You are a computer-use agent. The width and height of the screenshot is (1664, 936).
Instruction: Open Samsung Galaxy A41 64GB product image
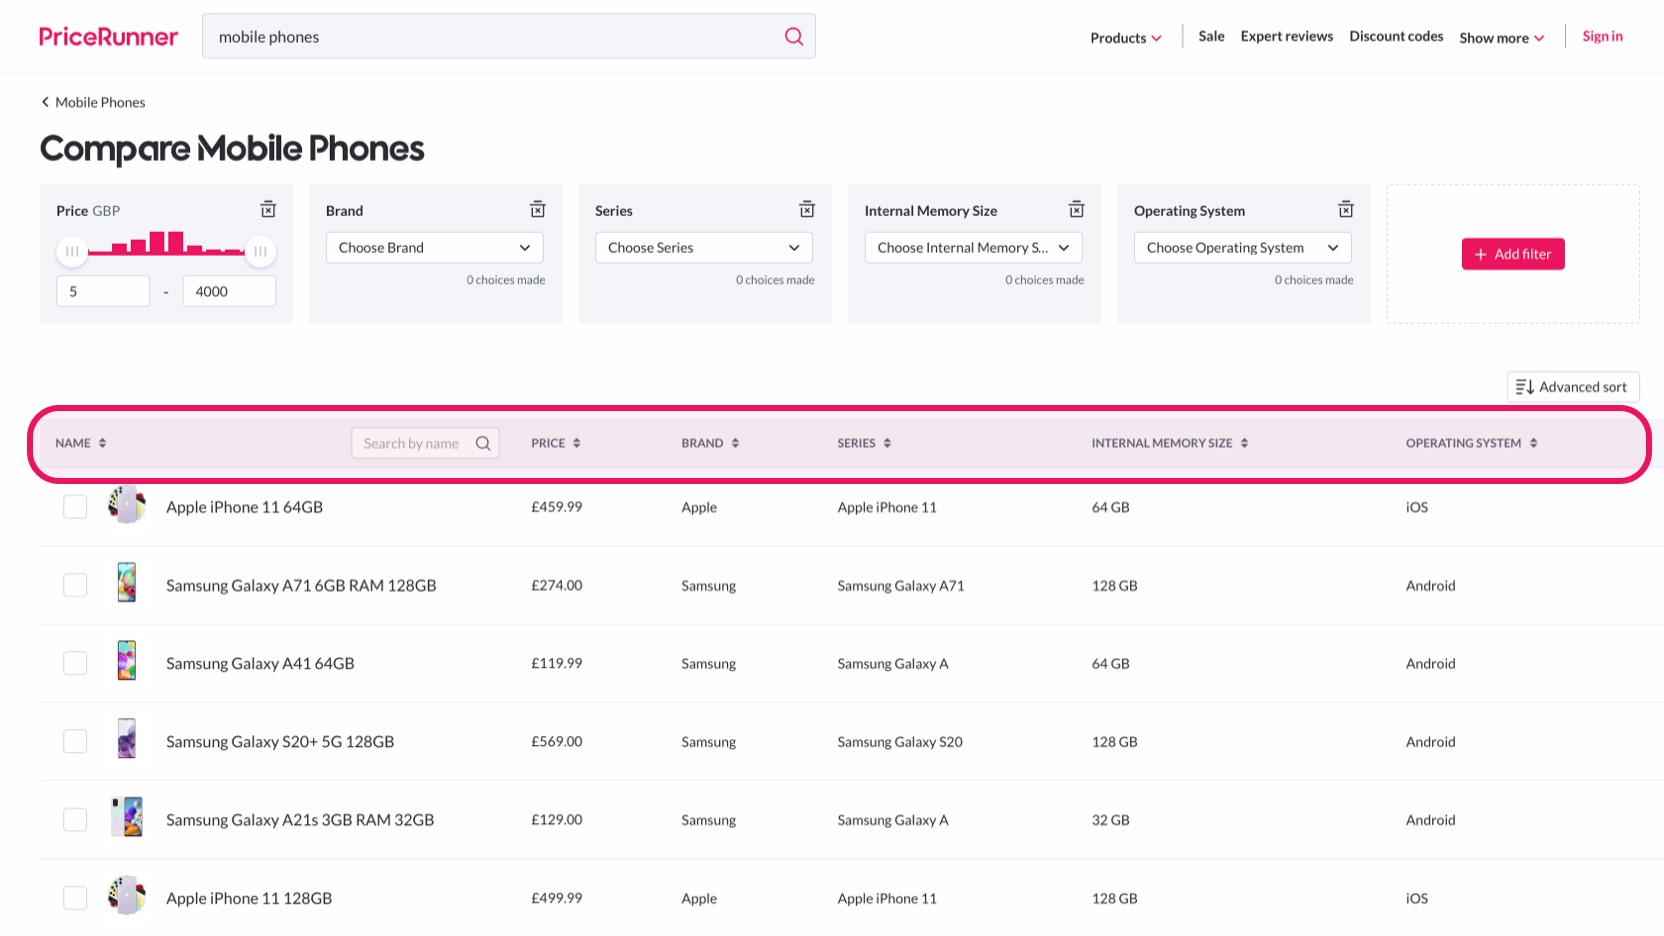point(127,661)
